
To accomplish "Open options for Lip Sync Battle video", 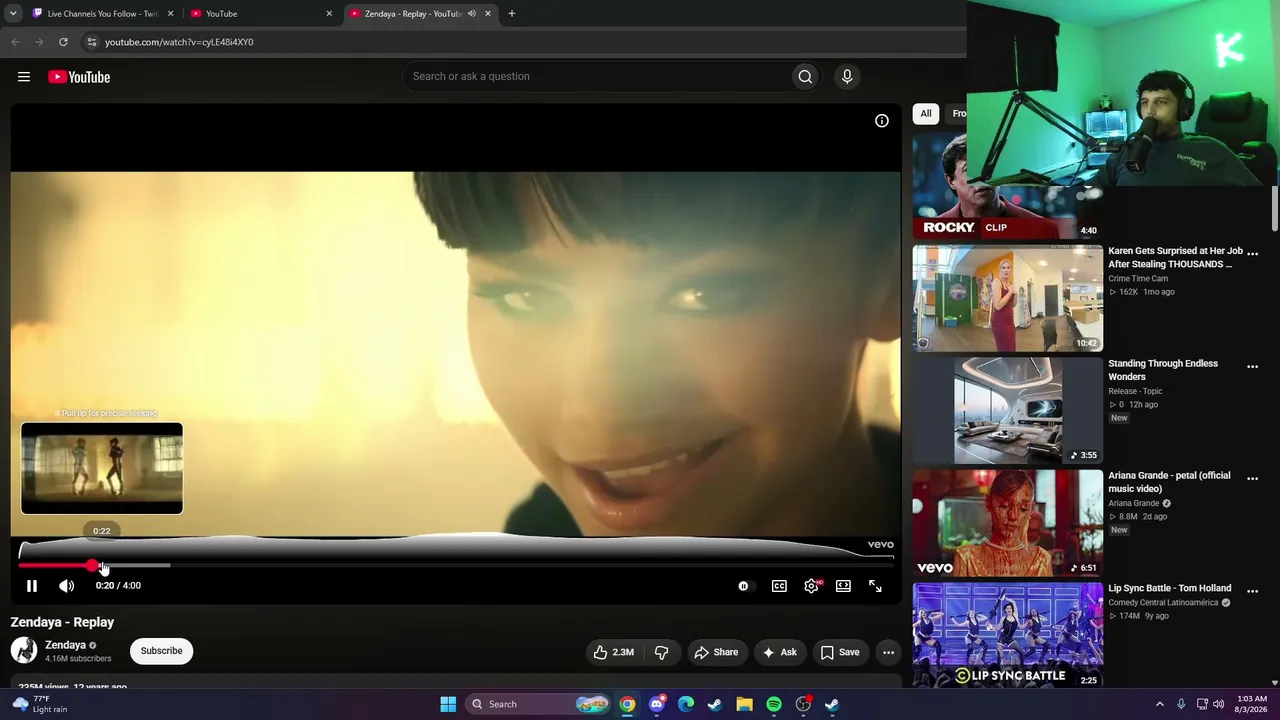I will [1252, 591].
